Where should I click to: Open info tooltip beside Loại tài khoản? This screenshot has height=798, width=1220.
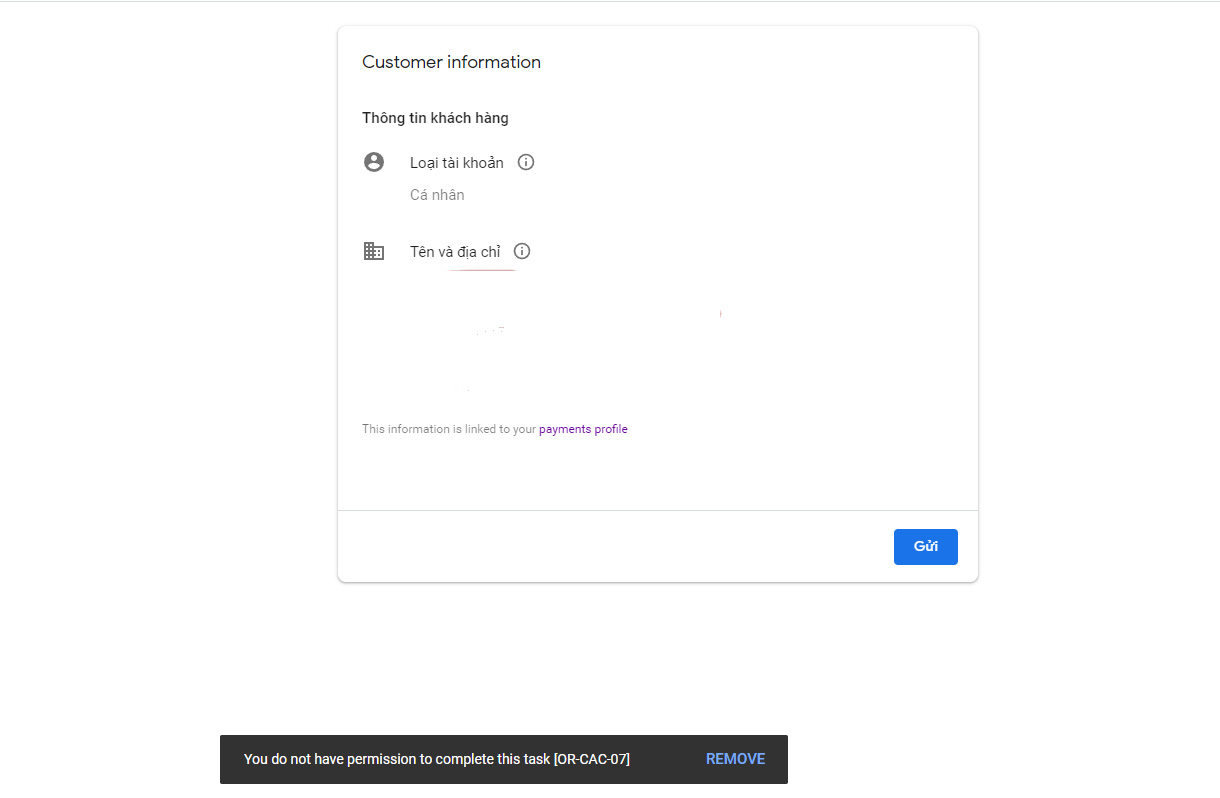[x=526, y=162]
